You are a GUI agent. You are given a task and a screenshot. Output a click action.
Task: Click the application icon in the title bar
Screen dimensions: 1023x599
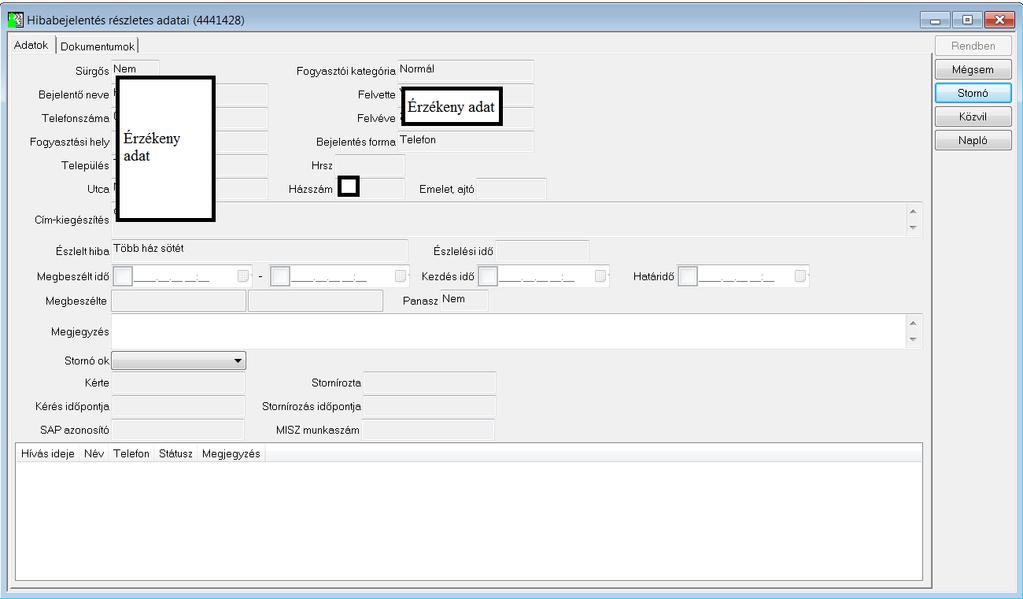point(16,20)
